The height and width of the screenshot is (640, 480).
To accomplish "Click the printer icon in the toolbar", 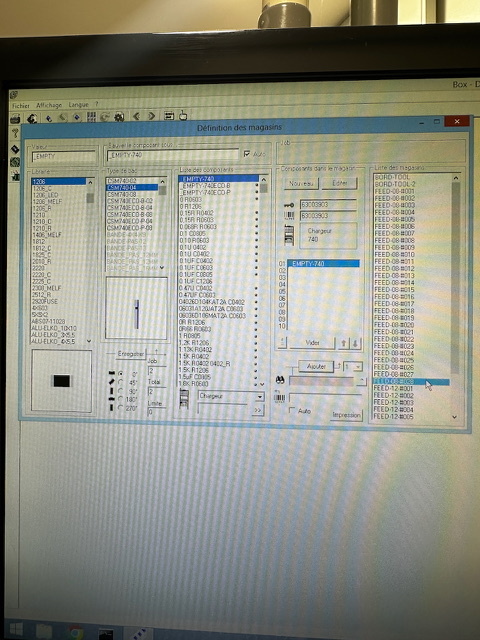I will [15, 119].
